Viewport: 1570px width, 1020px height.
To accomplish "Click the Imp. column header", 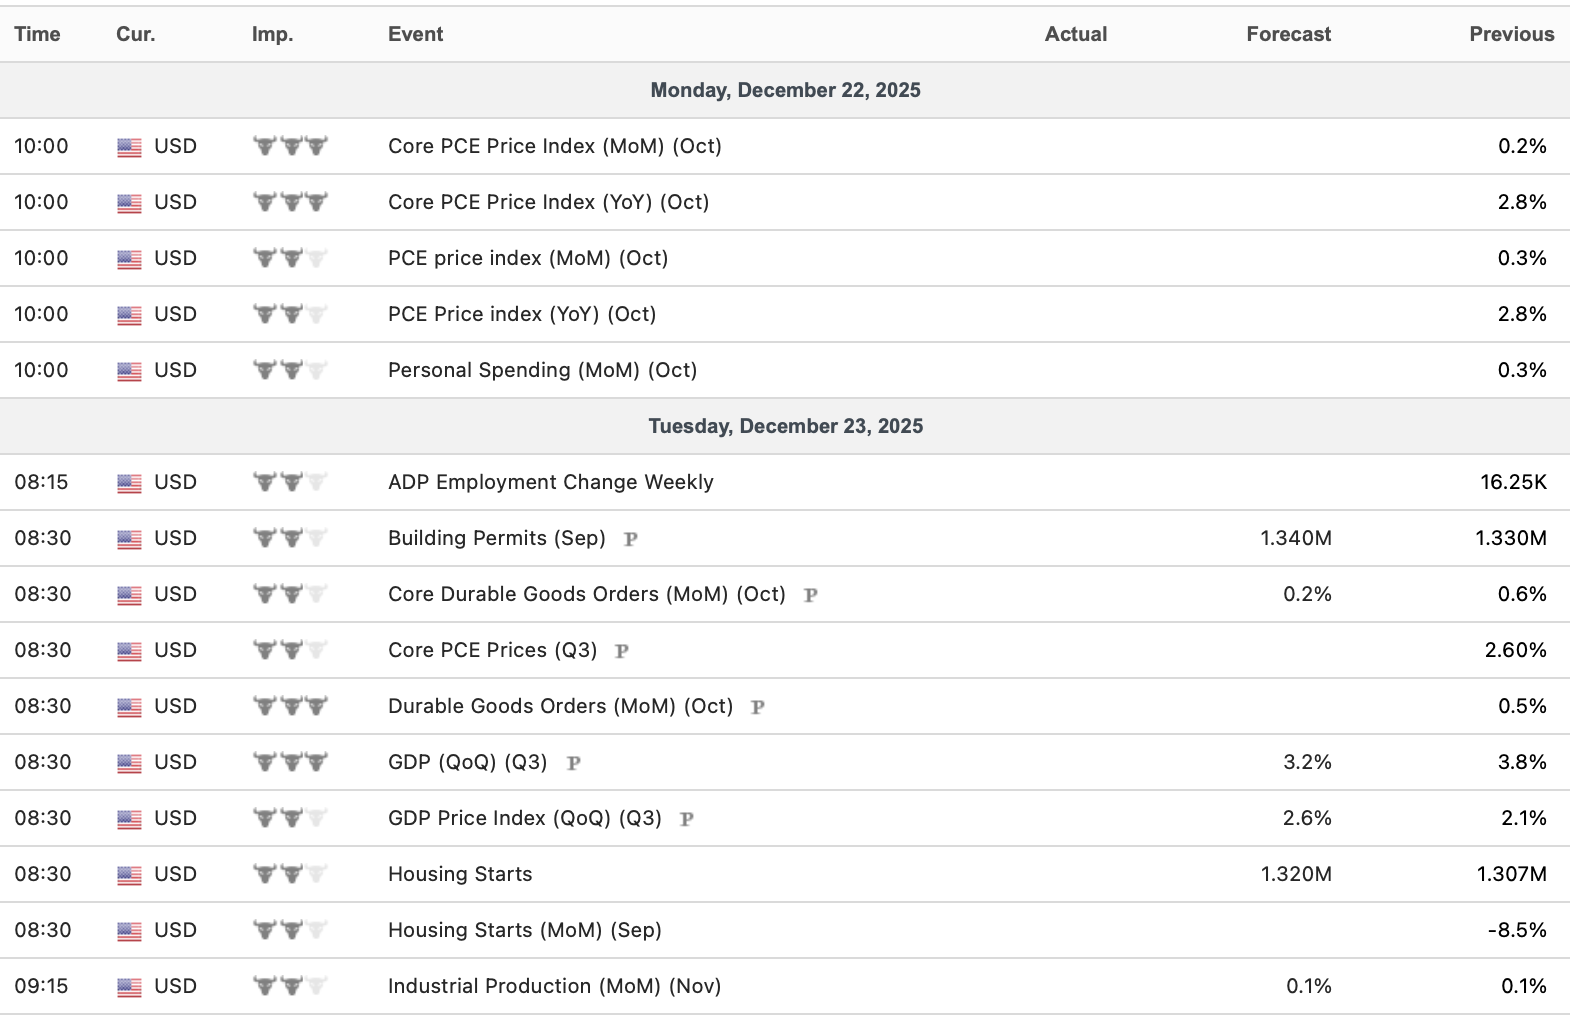I will 272,34.
